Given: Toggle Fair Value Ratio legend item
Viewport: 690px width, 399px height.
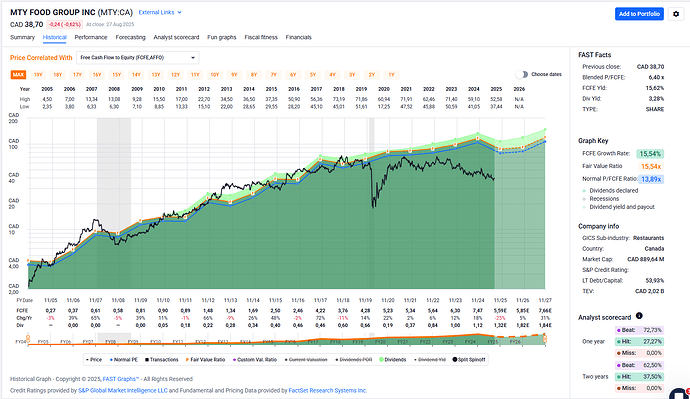Looking at the screenshot, I should coord(206,359).
